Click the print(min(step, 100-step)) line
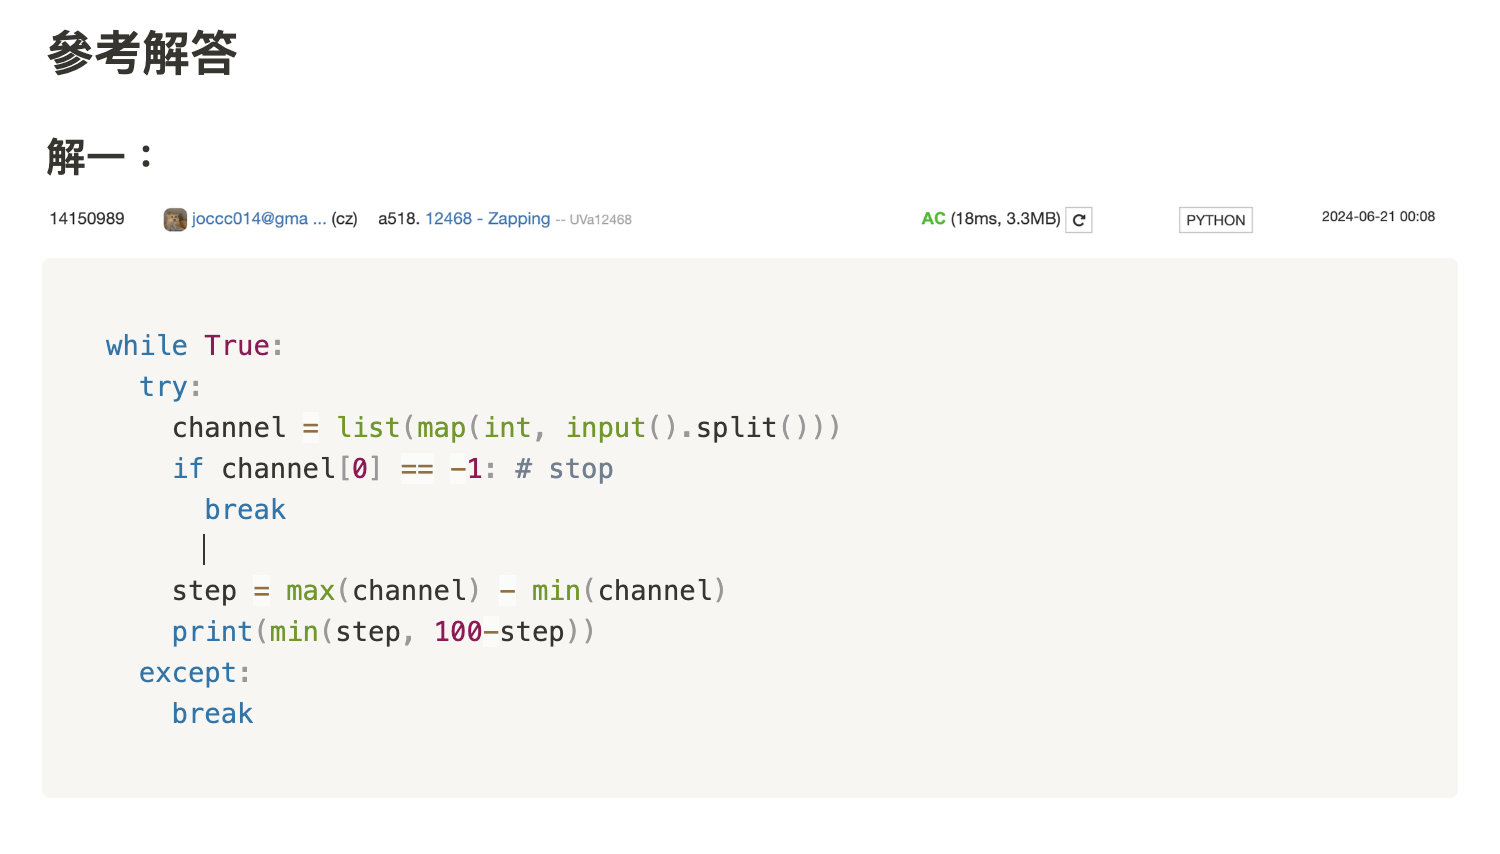This screenshot has height=854, width=1500. tap(383, 632)
